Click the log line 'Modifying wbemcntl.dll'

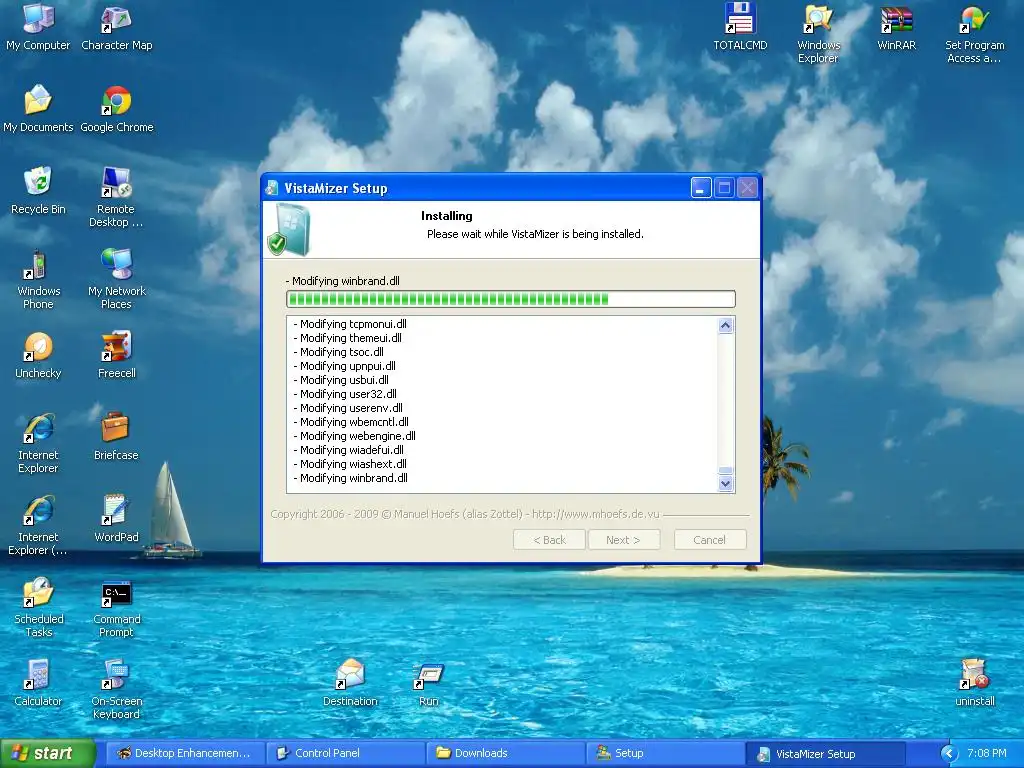point(351,422)
